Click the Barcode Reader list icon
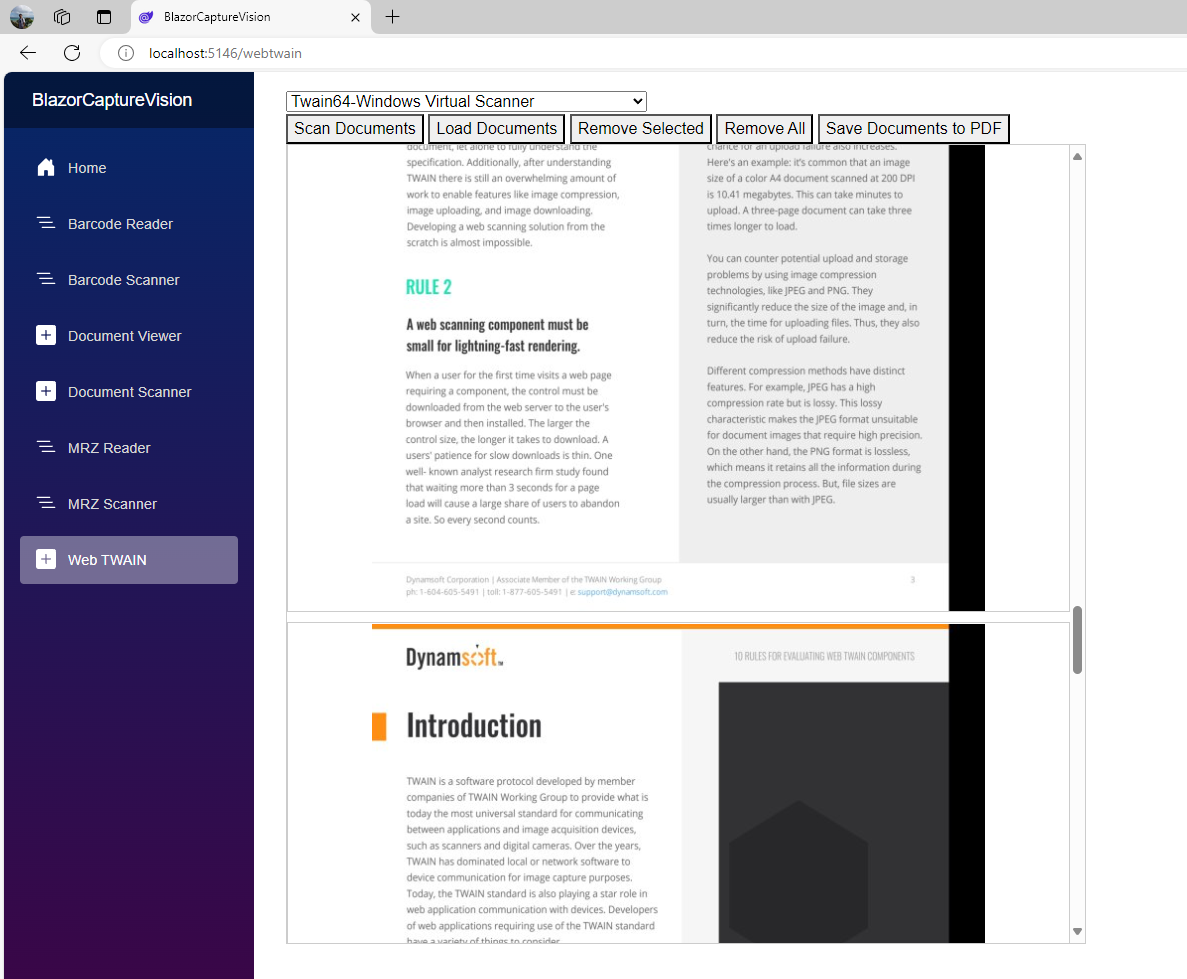Viewport: 1187px width, 979px height. pyautogui.click(x=45, y=224)
